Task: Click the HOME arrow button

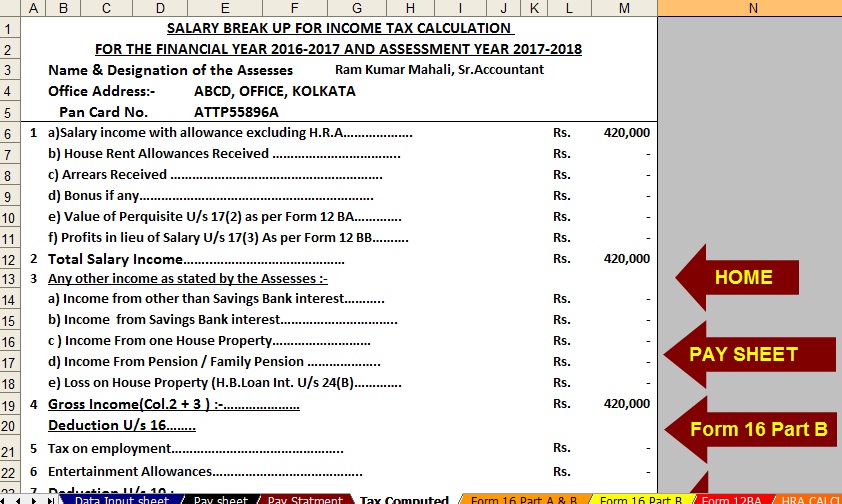Action: pyautogui.click(x=737, y=277)
